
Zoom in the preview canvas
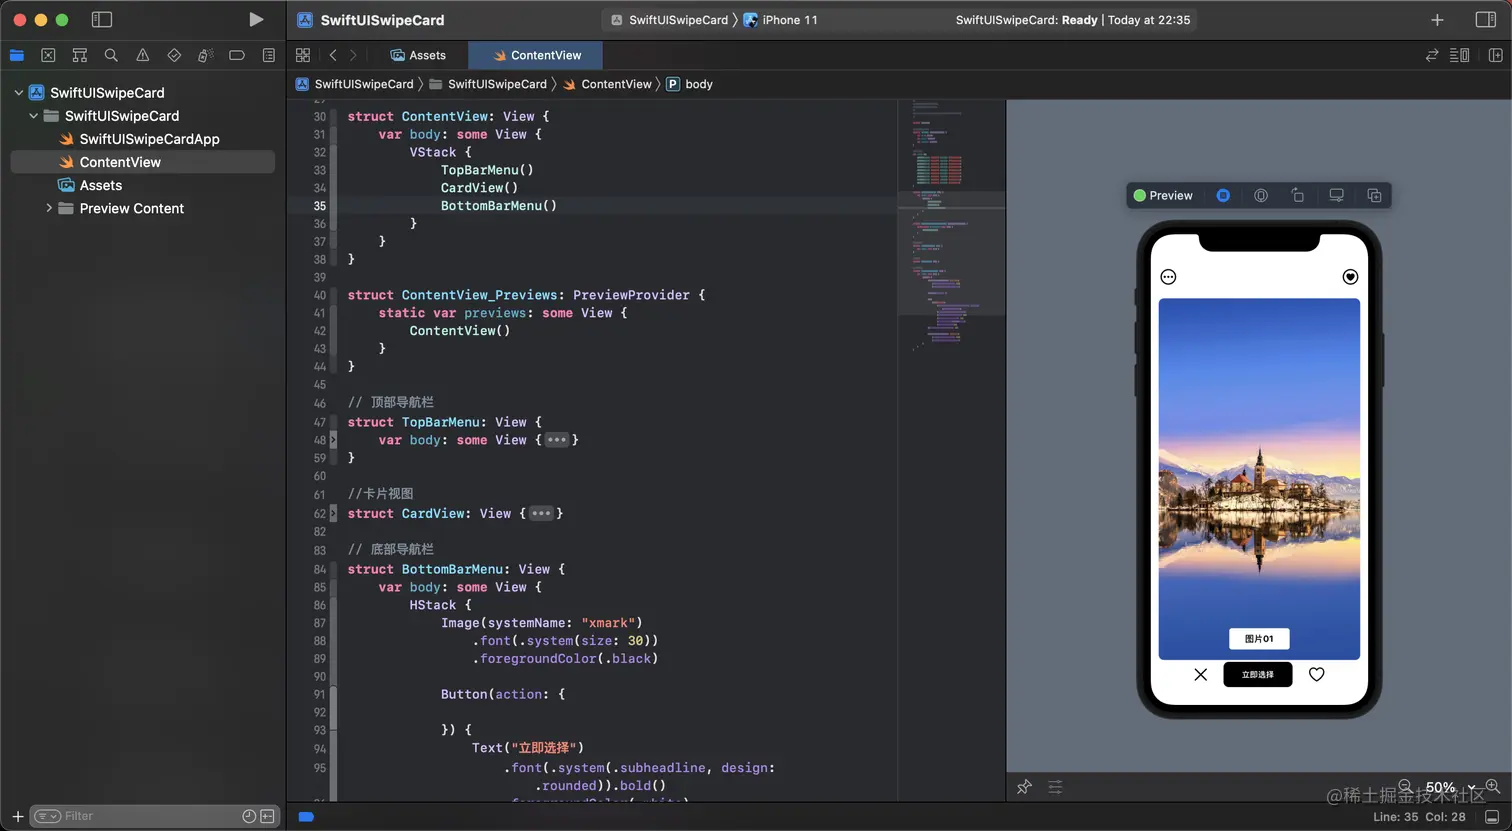coord(1492,787)
